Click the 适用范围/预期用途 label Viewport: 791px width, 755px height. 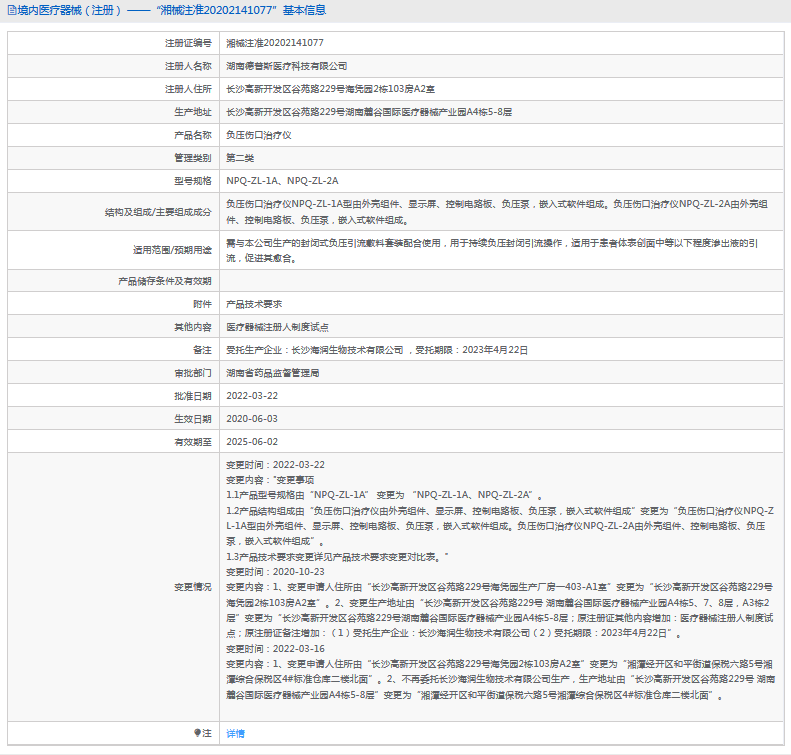pyautogui.click(x=172, y=250)
